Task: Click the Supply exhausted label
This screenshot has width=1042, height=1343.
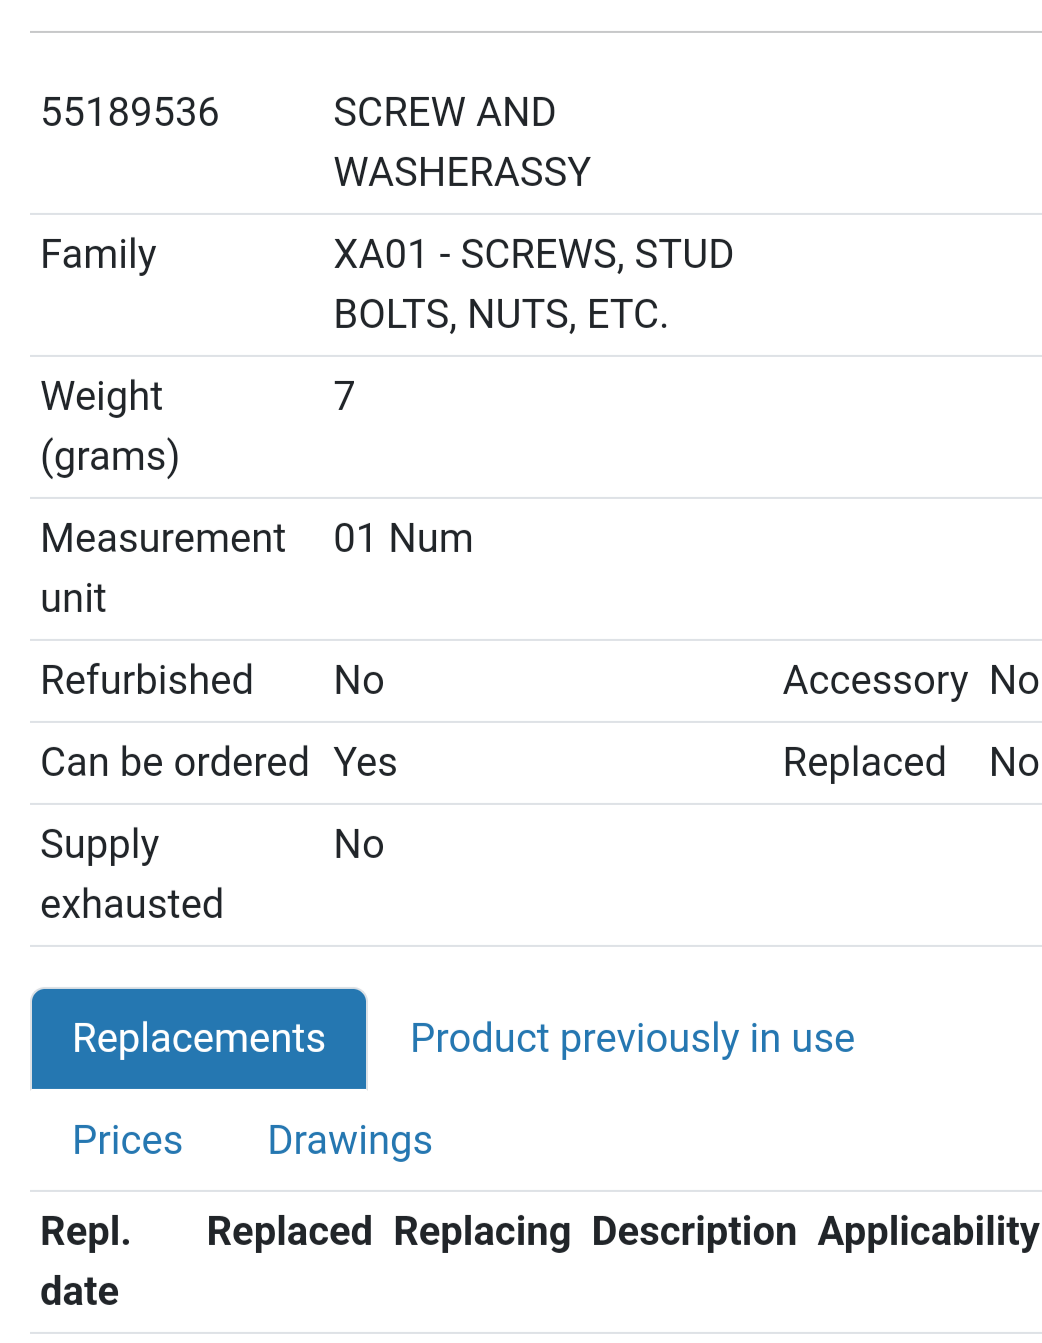Action: coord(131,874)
